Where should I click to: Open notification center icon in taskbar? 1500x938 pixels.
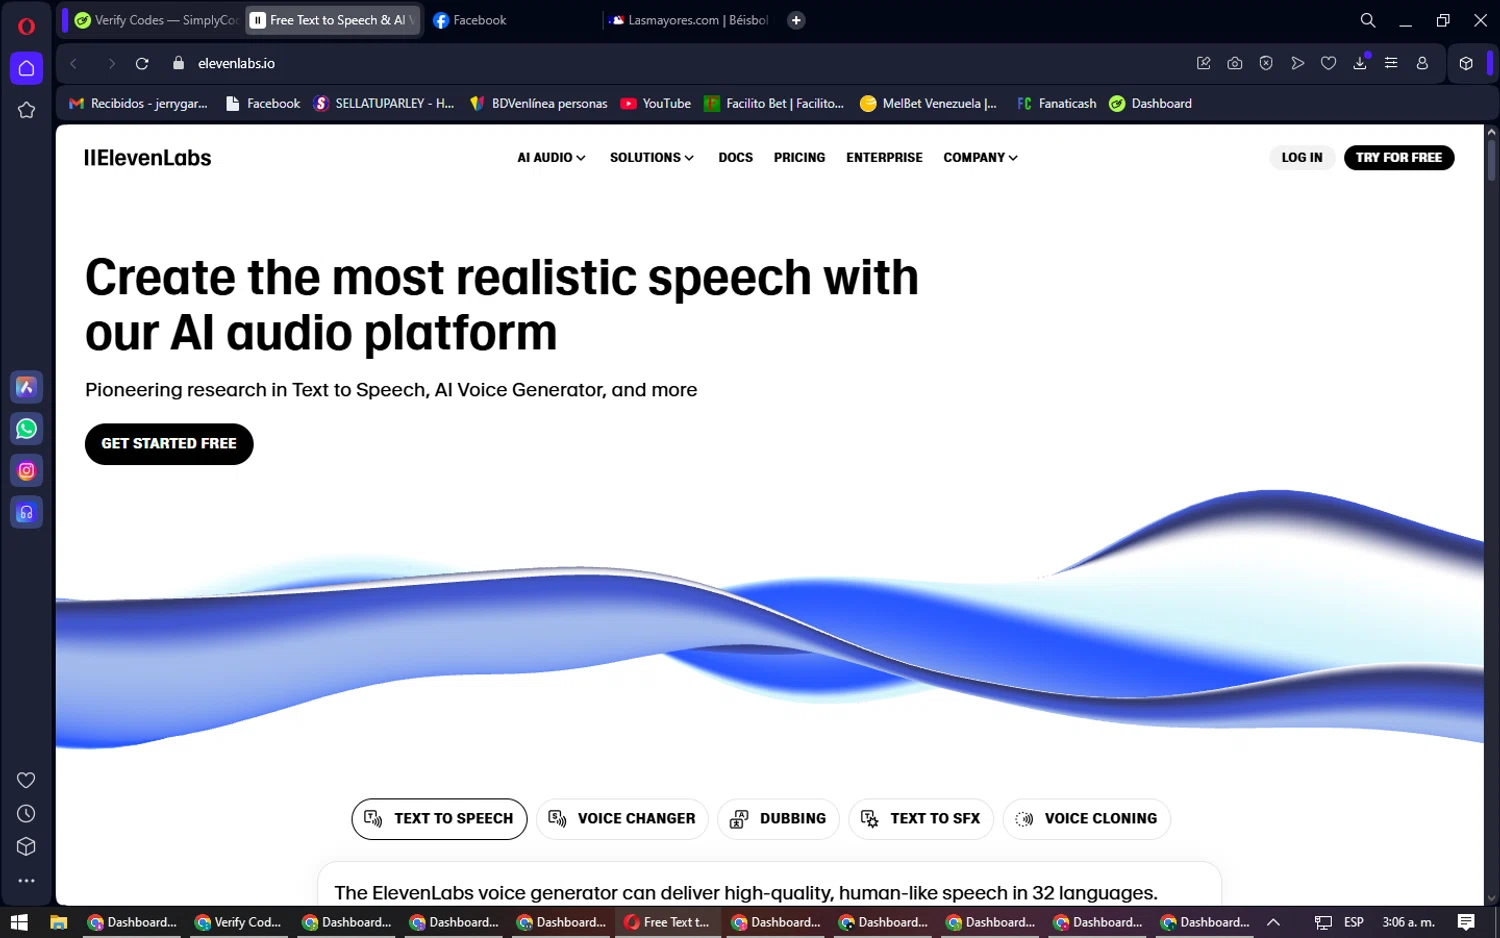tap(1466, 922)
